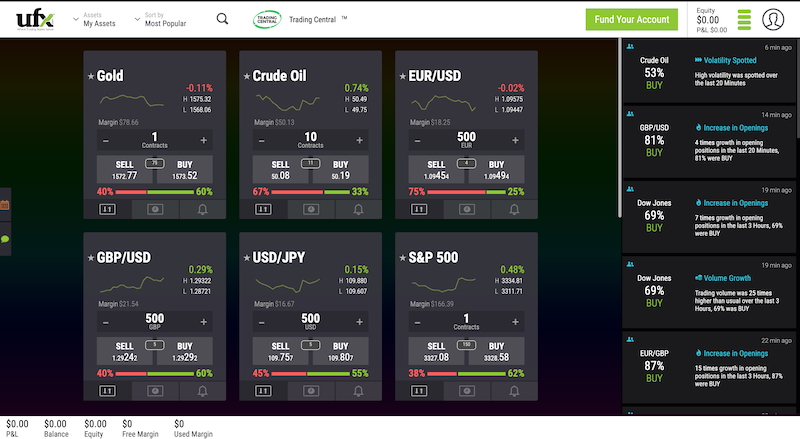Toggle the favorite star for GBP/USD
The width and height of the screenshot is (800, 439).
click(x=91, y=258)
